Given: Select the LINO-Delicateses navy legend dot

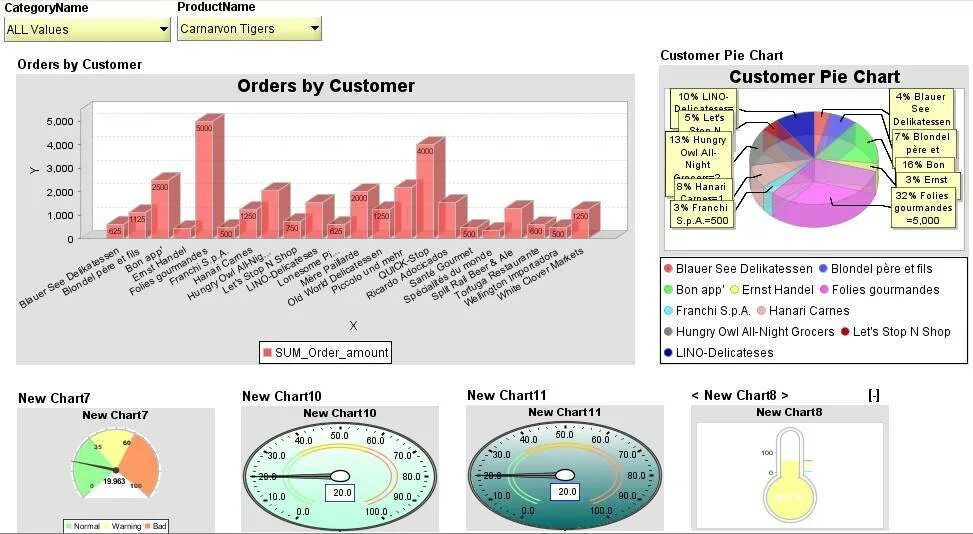Looking at the screenshot, I should pyautogui.click(x=668, y=353).
